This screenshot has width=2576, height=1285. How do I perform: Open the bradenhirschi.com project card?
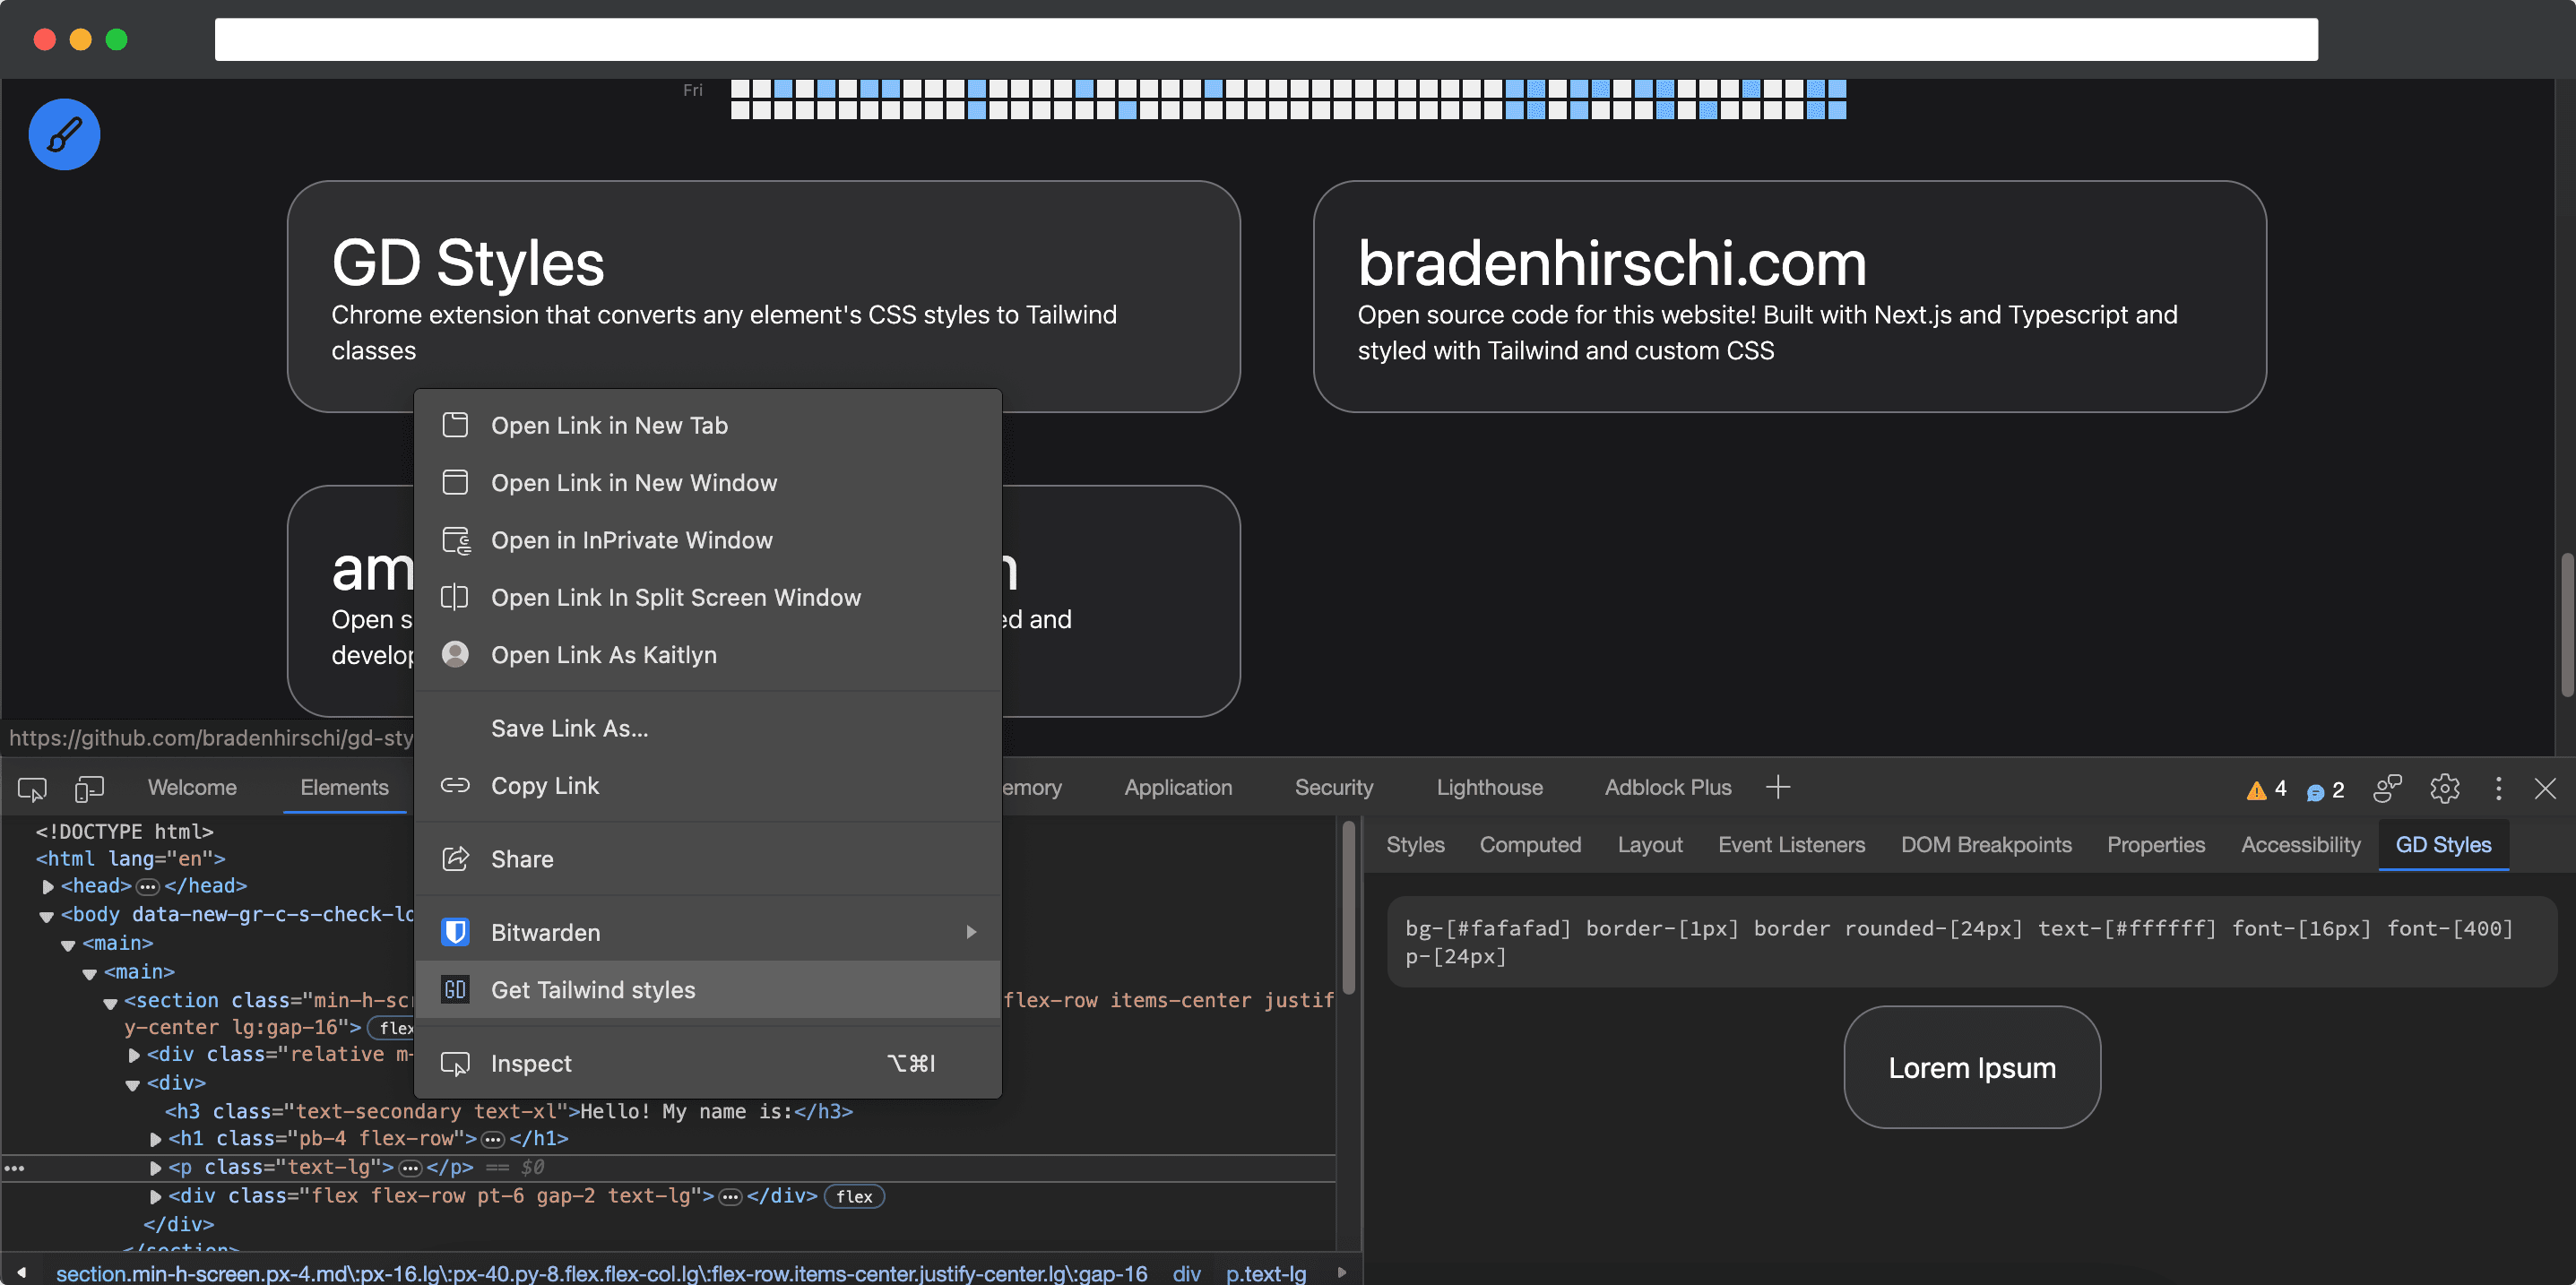[x=1789, y=296]
